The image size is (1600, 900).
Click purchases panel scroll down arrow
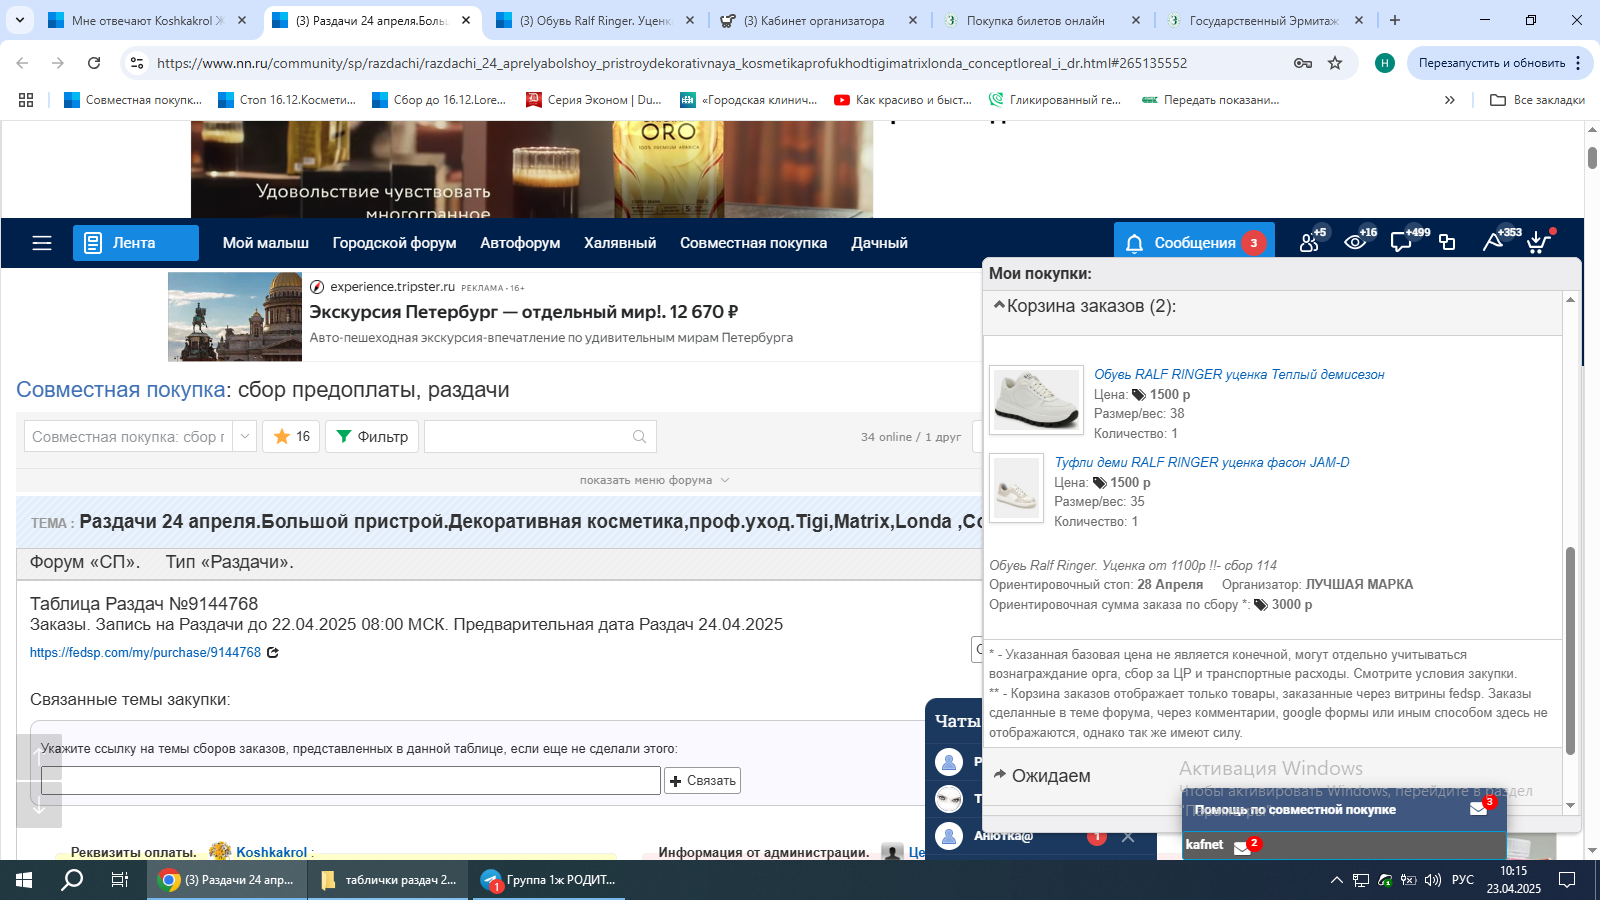[1570, 805]
